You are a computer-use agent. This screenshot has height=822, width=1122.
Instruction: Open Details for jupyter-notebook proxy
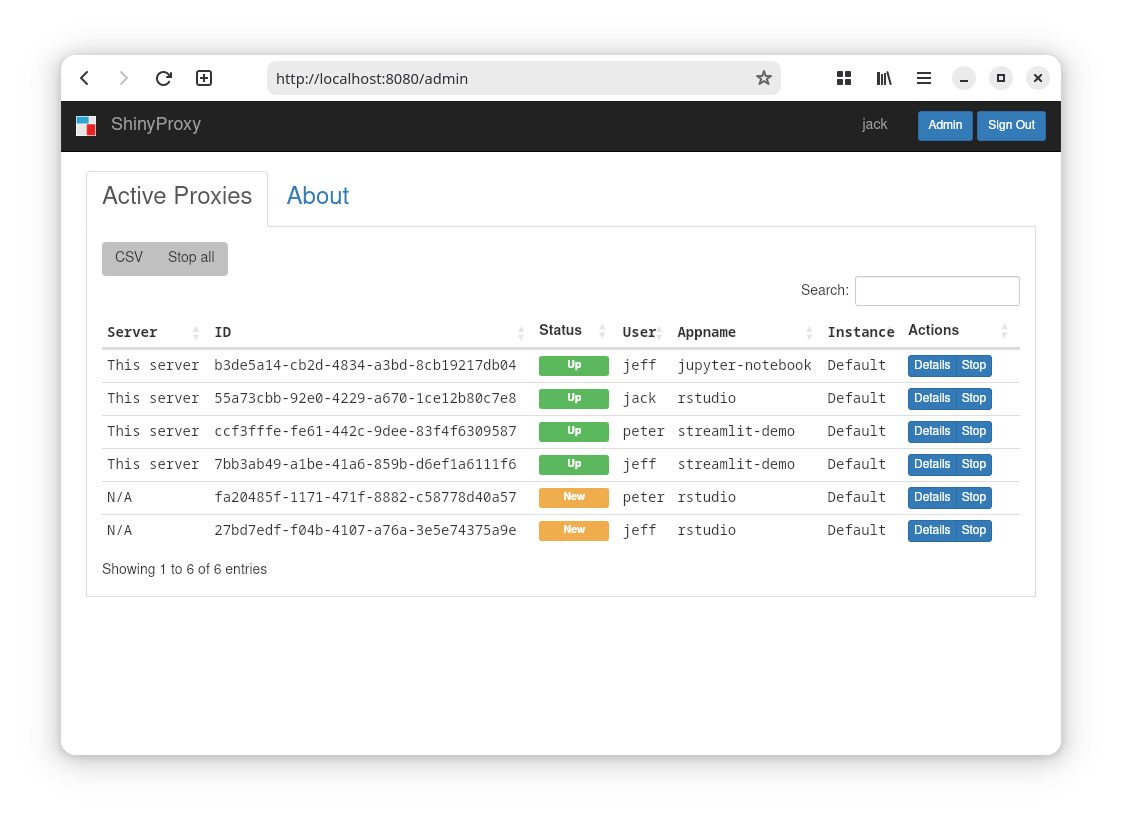(x=932, y=366)
